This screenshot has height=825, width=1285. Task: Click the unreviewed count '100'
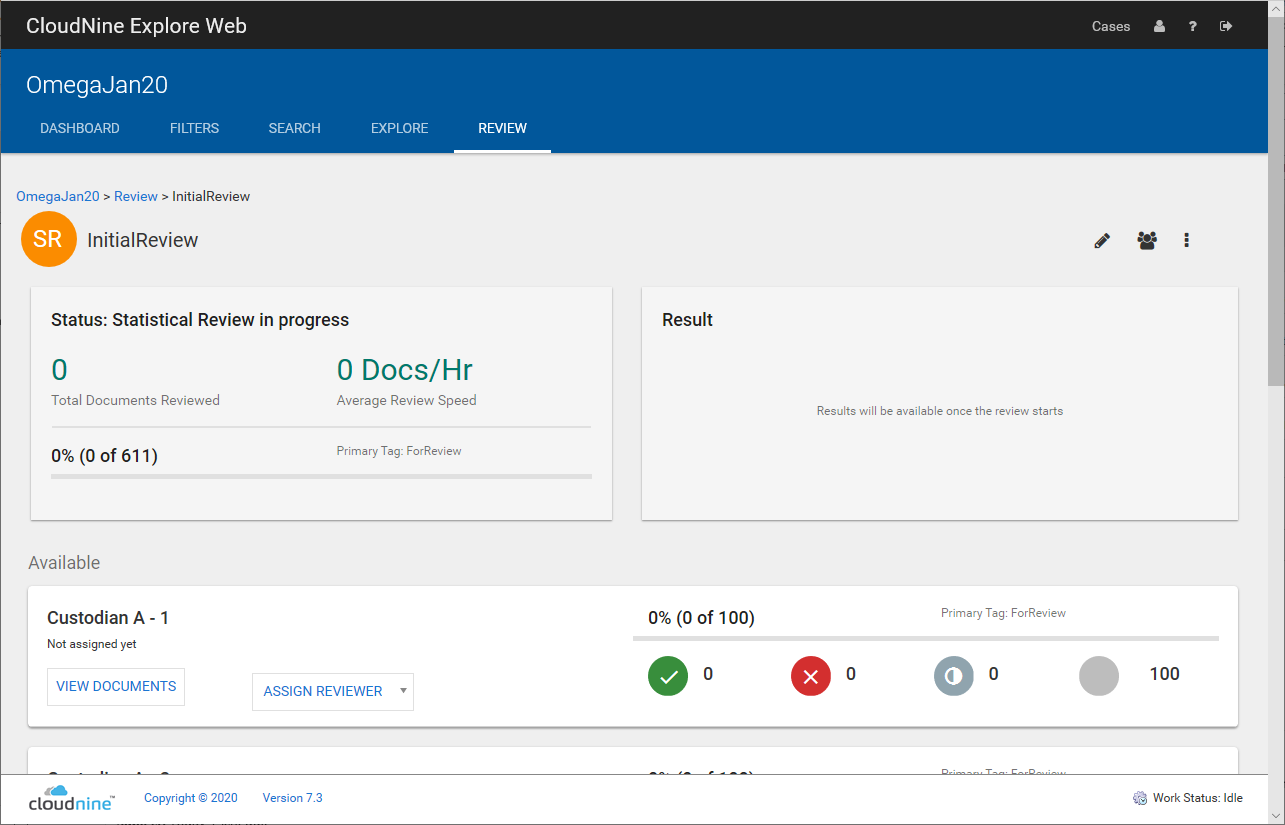1165,674
